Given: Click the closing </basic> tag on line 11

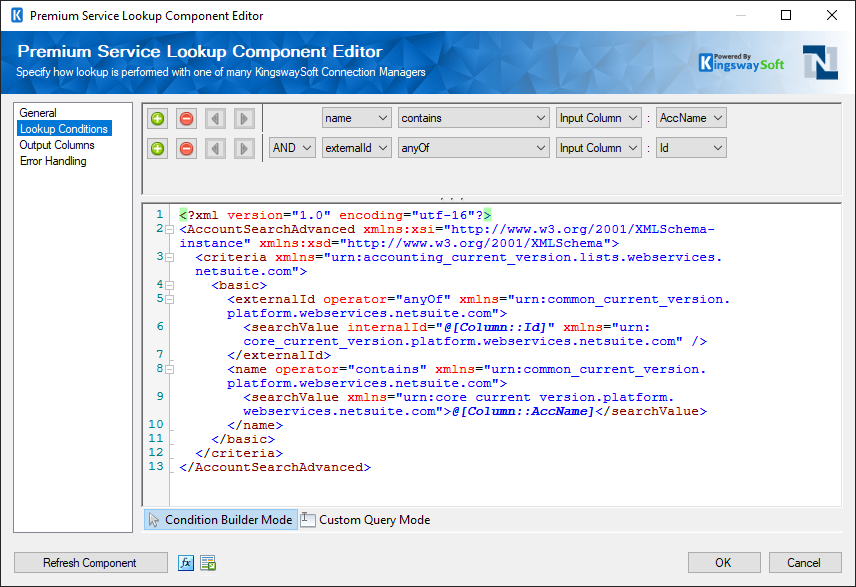Looking at the screenshot, I should pos(243,439).
